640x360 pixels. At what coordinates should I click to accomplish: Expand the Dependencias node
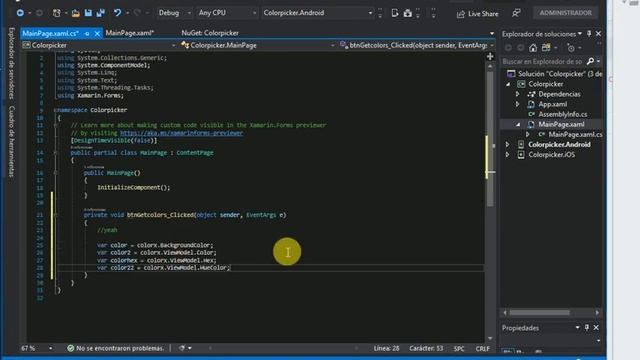518,94
